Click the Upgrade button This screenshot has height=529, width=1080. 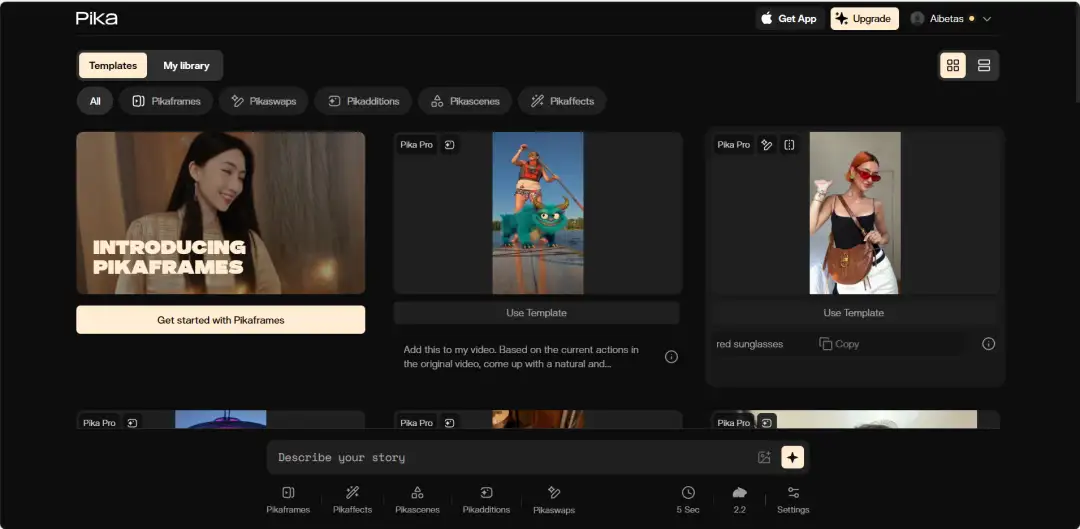864,19
